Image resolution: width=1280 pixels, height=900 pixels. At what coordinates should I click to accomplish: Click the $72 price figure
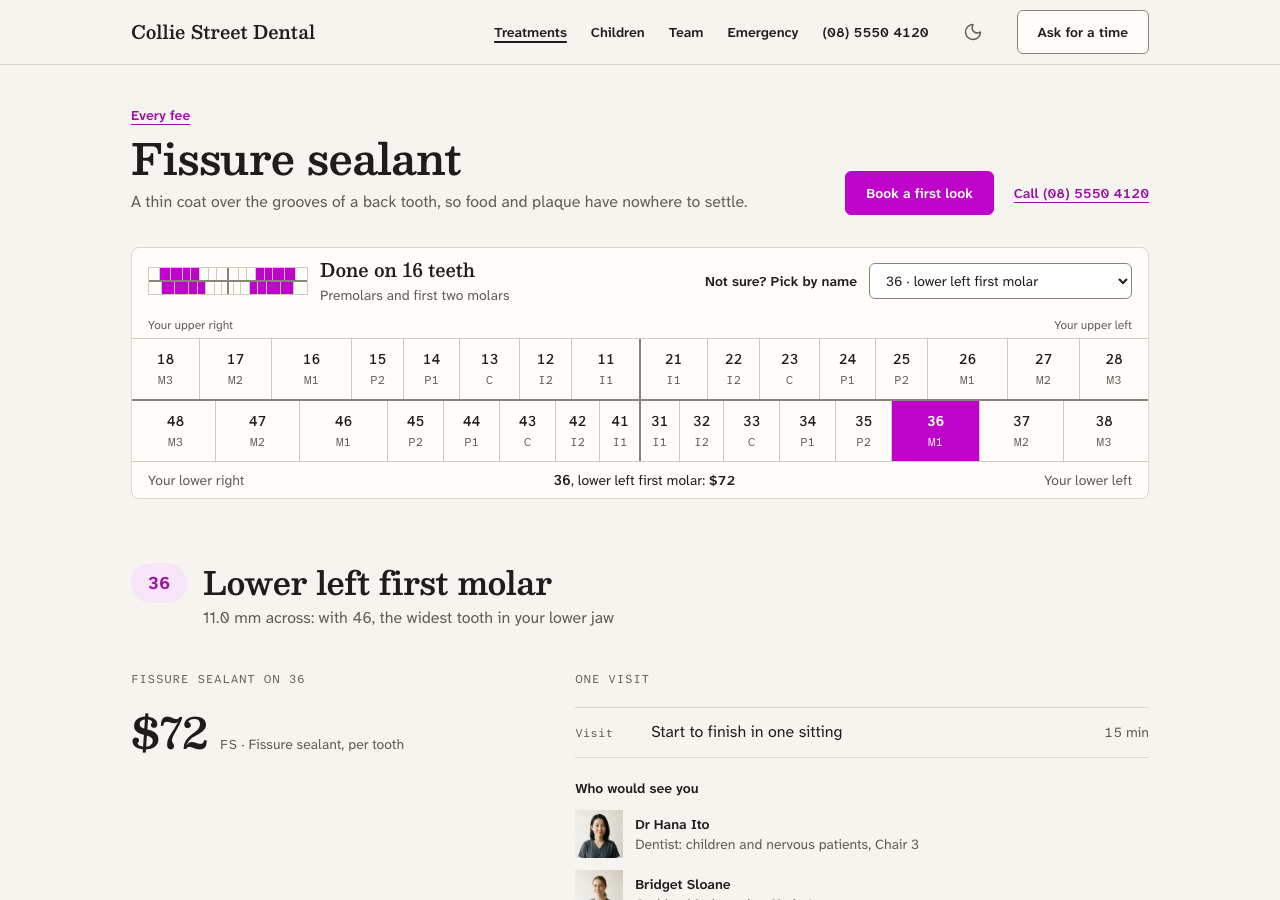(170, 733)
